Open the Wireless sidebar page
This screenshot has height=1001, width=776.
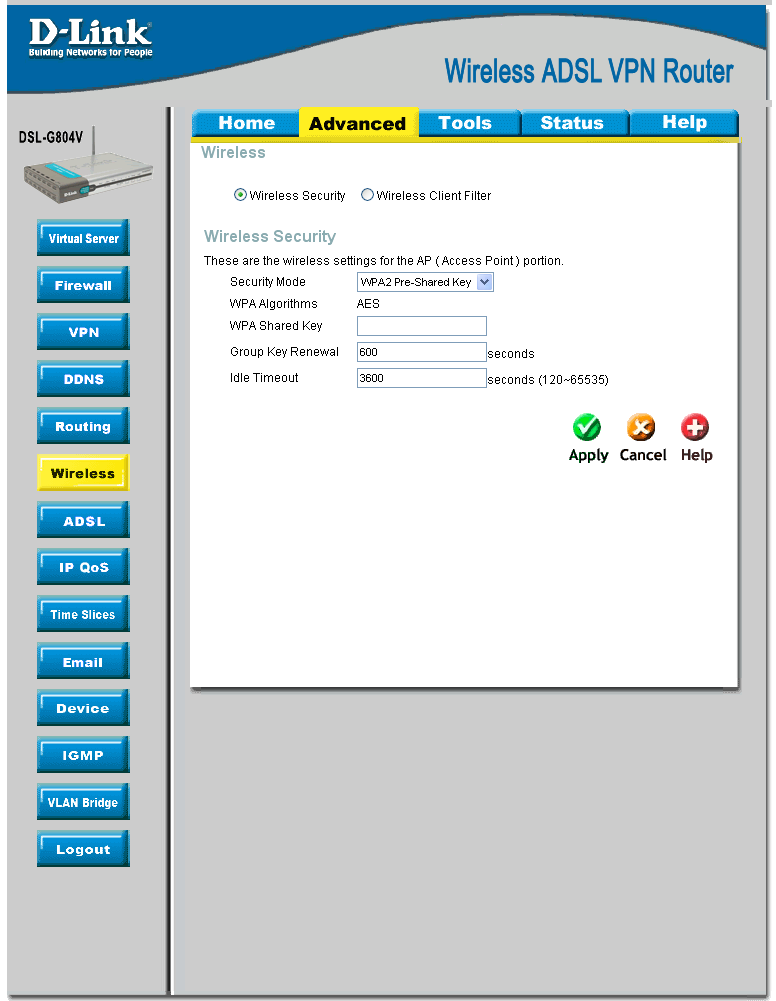[84, 473]
